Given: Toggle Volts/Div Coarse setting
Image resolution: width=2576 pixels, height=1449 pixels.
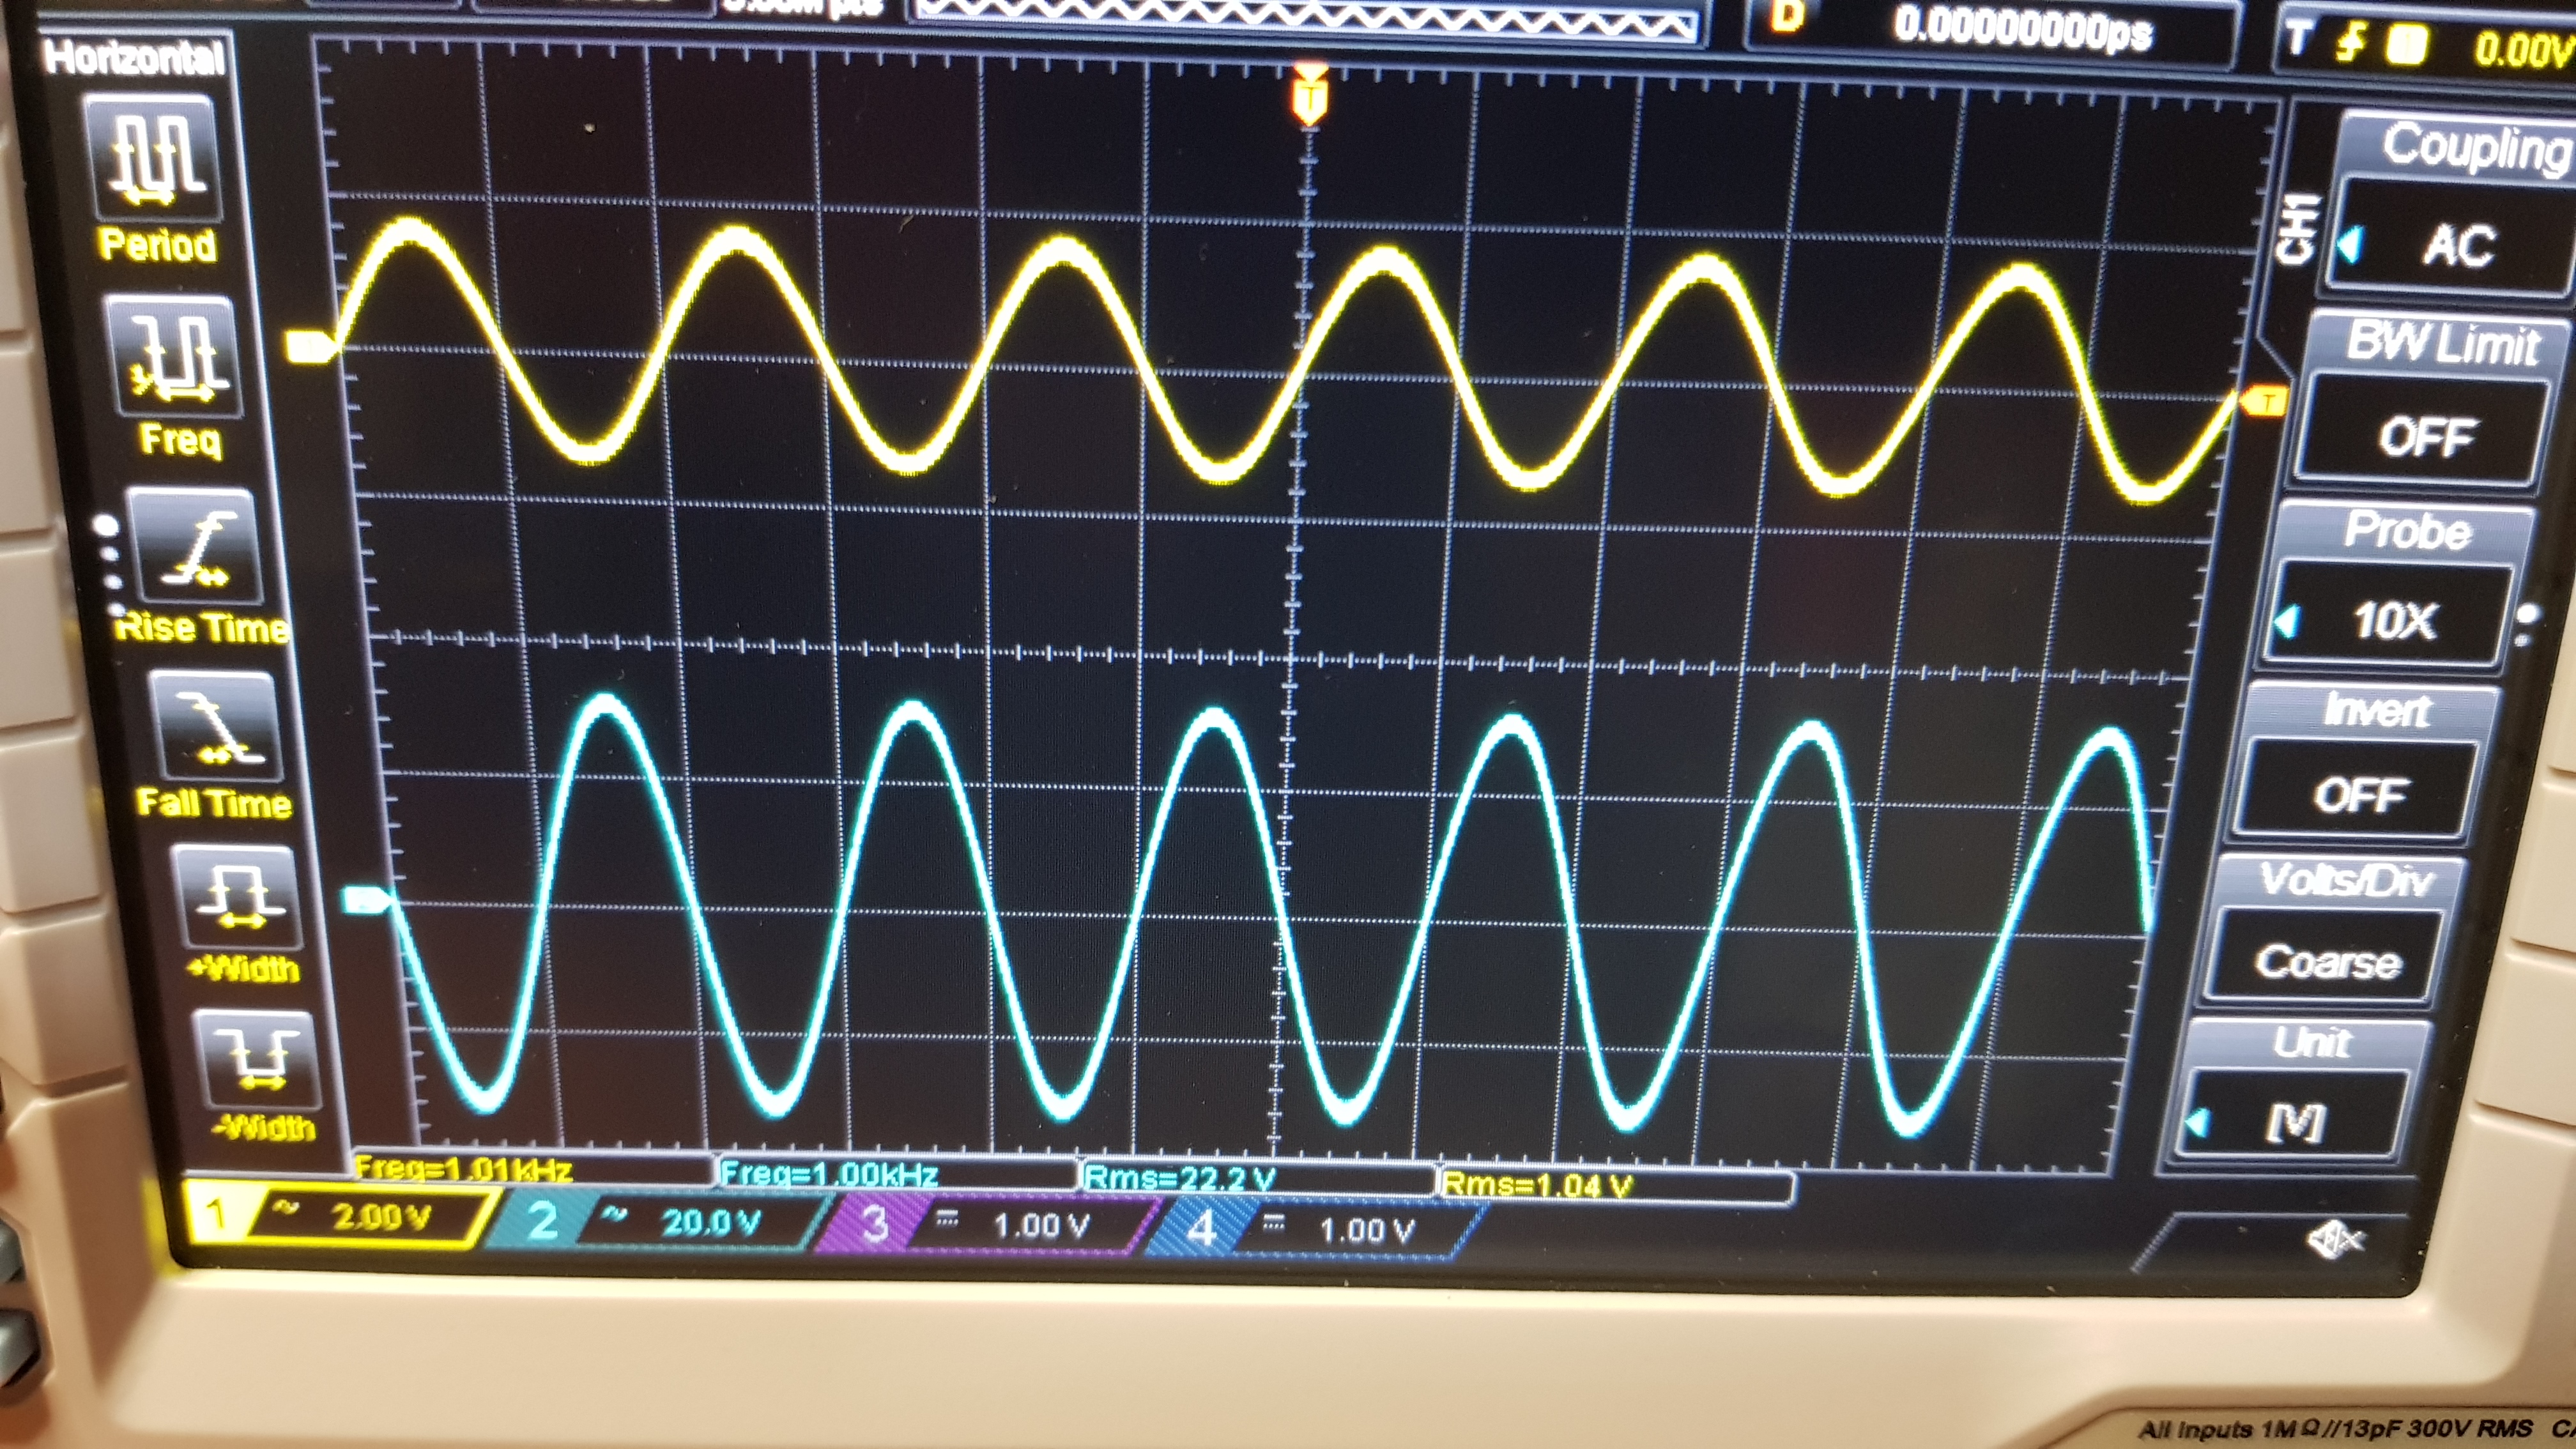Looking at the screenshot, I should [x=2326, y=960].
